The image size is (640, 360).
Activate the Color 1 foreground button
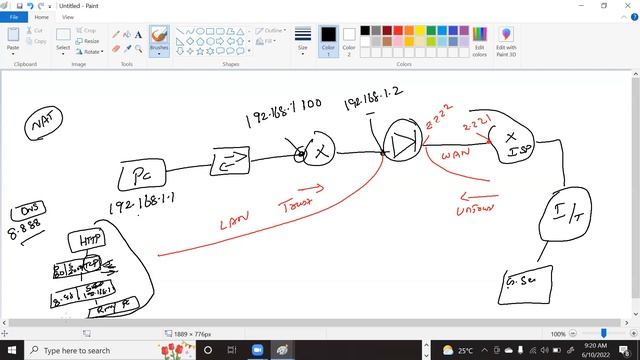328,42
